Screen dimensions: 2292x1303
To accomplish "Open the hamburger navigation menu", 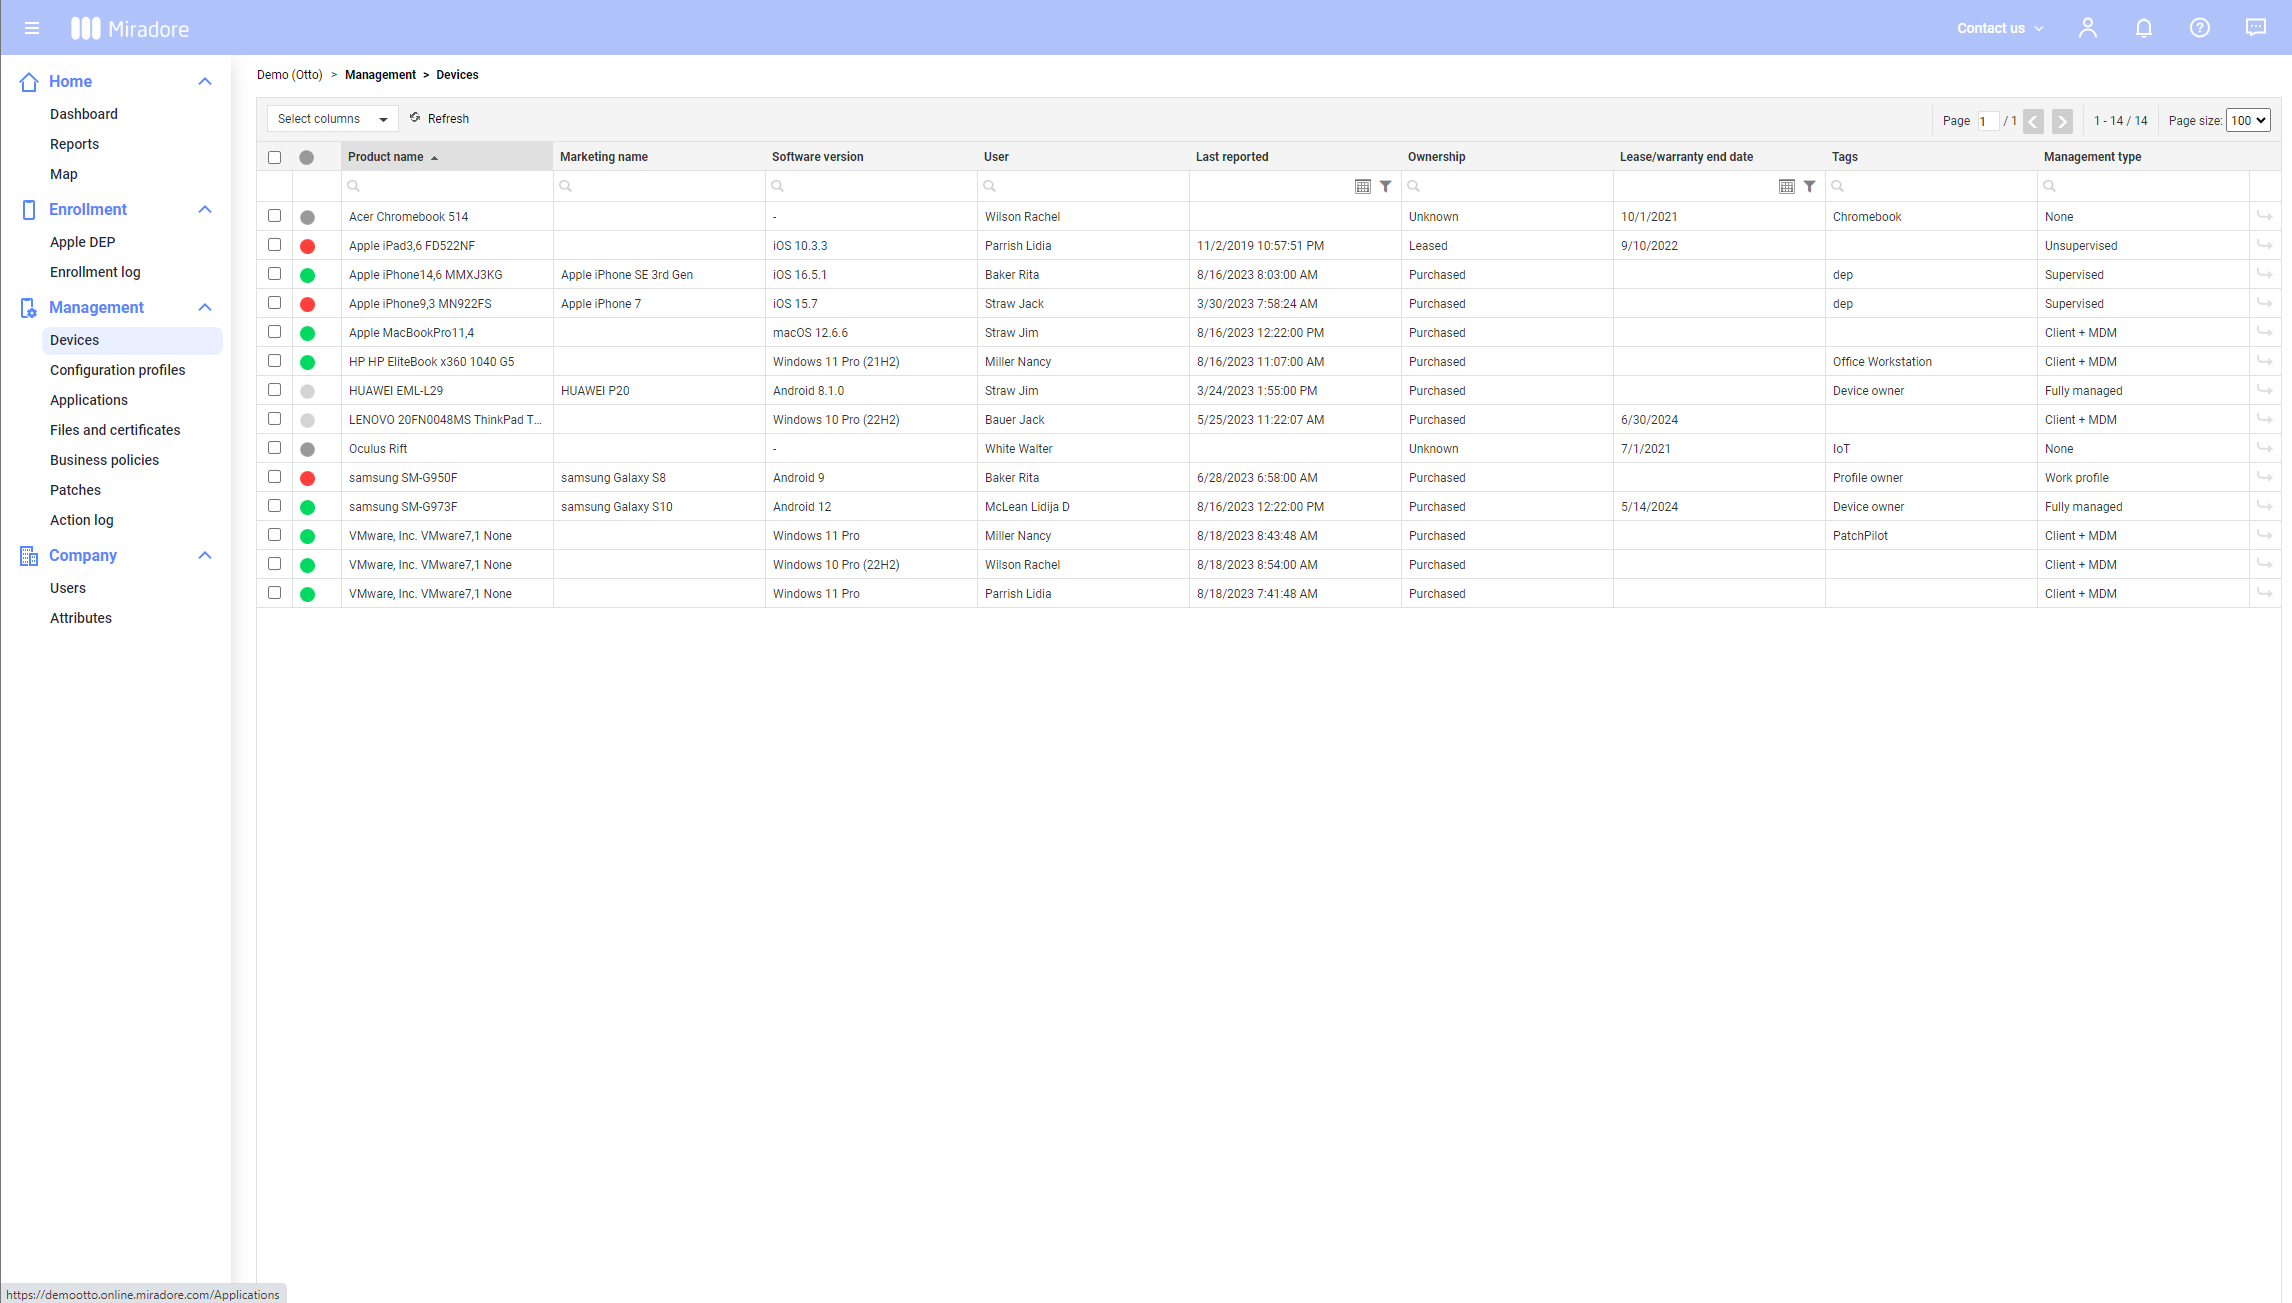I will click(32, 28).
